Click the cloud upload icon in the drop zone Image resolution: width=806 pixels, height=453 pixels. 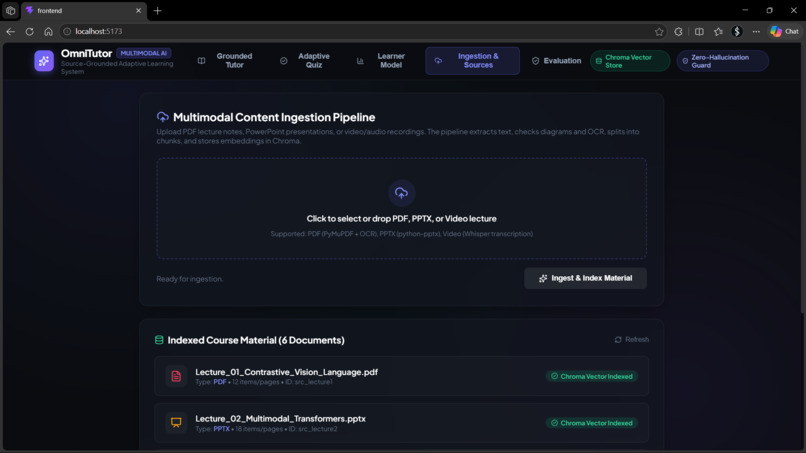tap(401, 193)
